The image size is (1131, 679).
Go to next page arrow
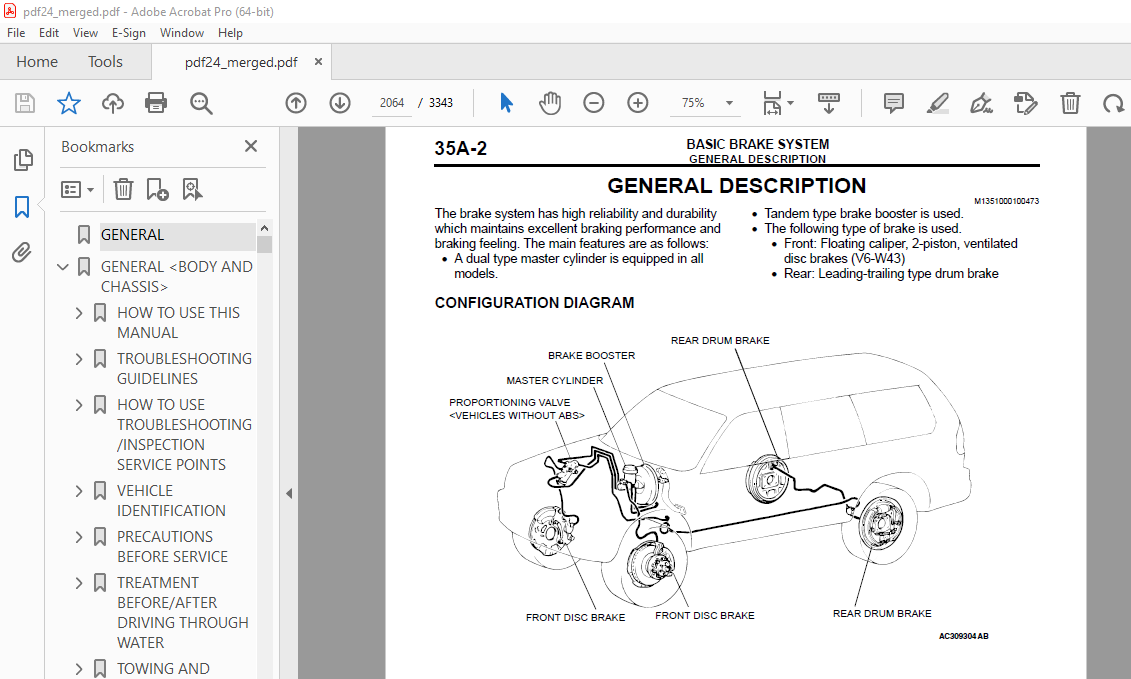click(x=340, y=103)
